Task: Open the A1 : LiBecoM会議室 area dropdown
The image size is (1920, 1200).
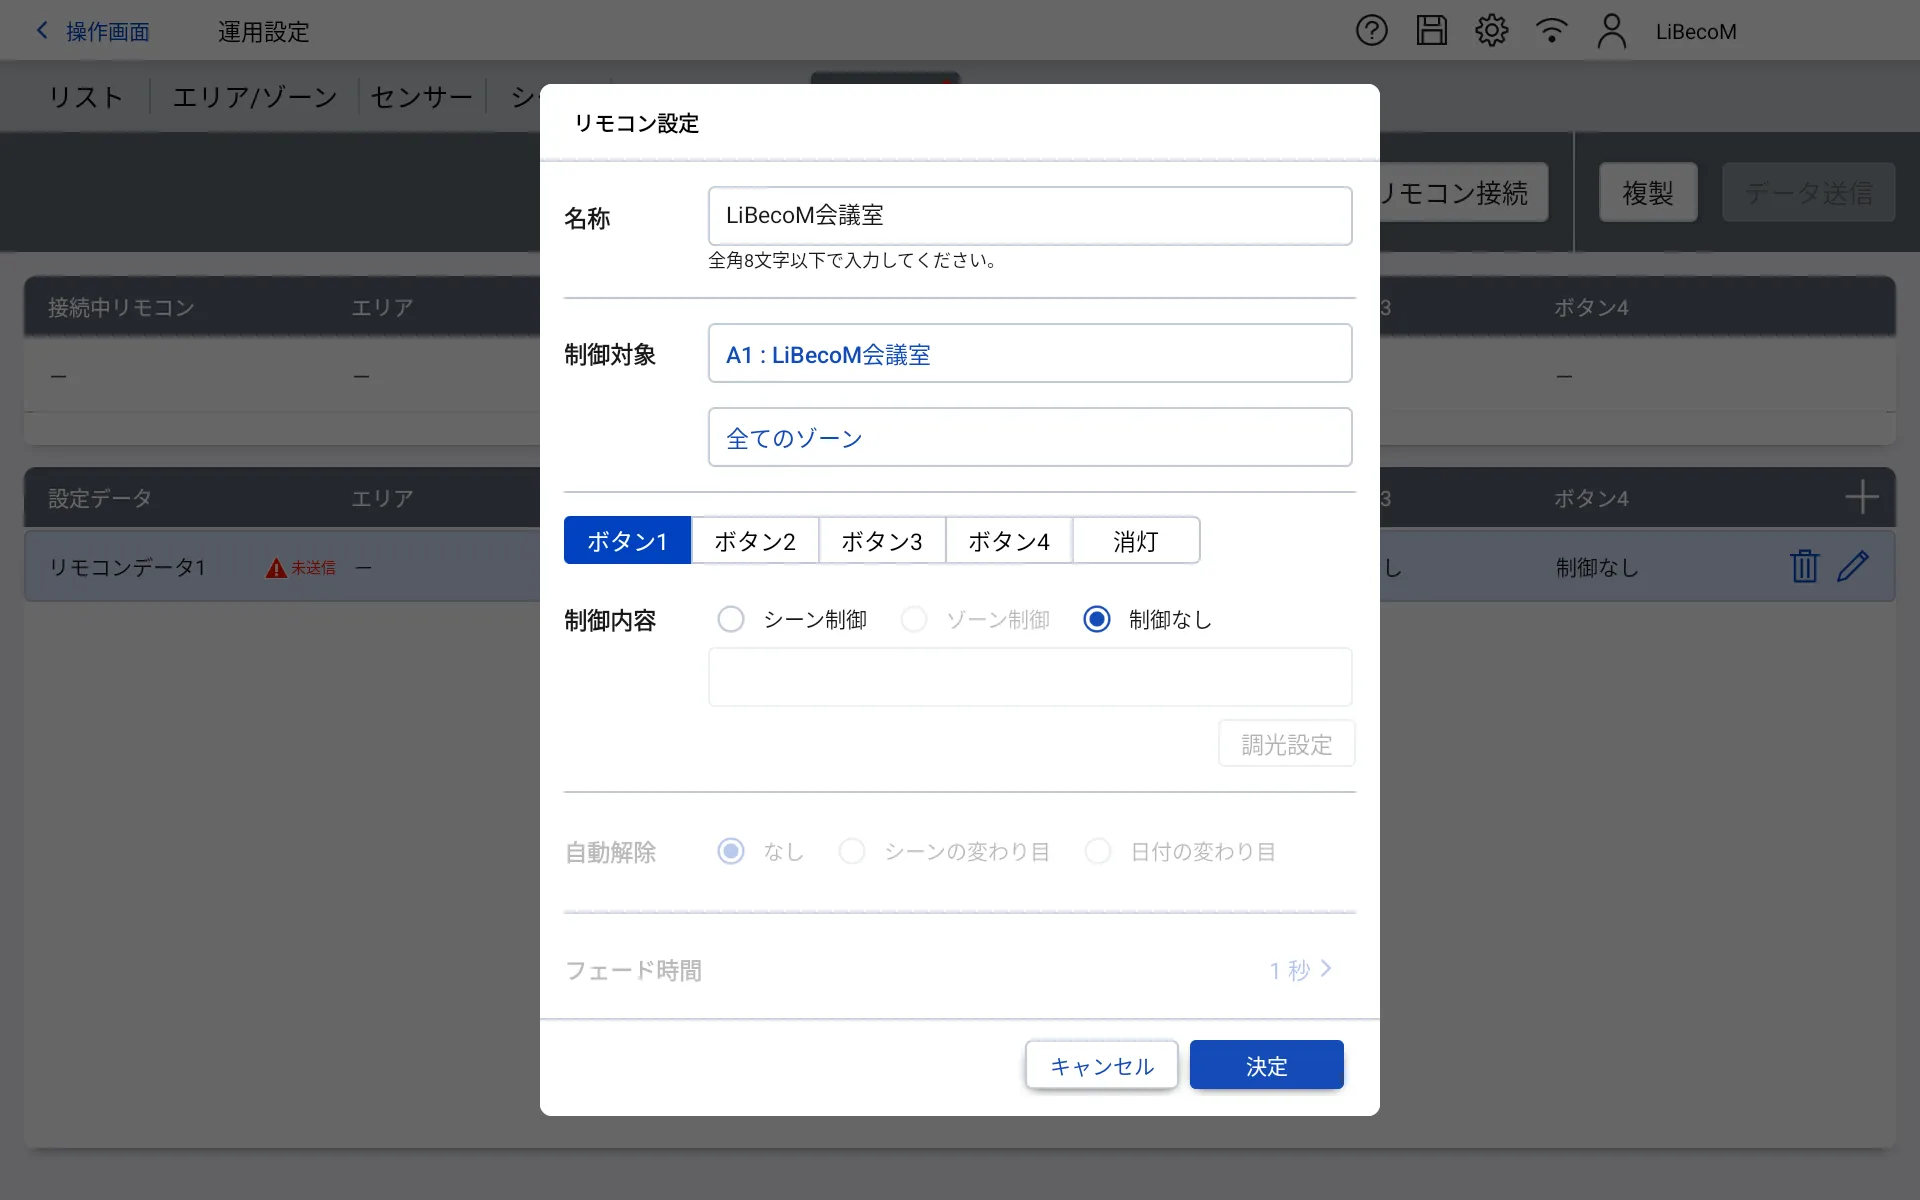Action: pos(1029,354)
